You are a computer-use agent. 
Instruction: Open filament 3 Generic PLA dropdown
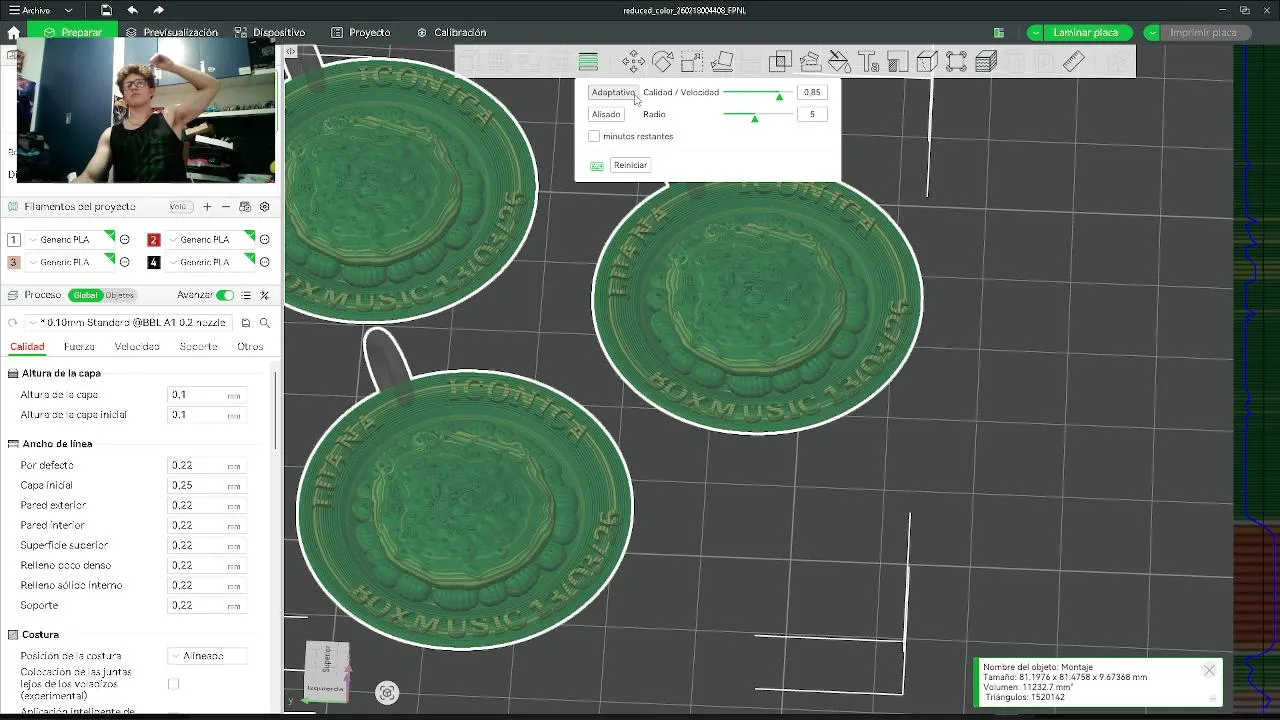(70, 262)
